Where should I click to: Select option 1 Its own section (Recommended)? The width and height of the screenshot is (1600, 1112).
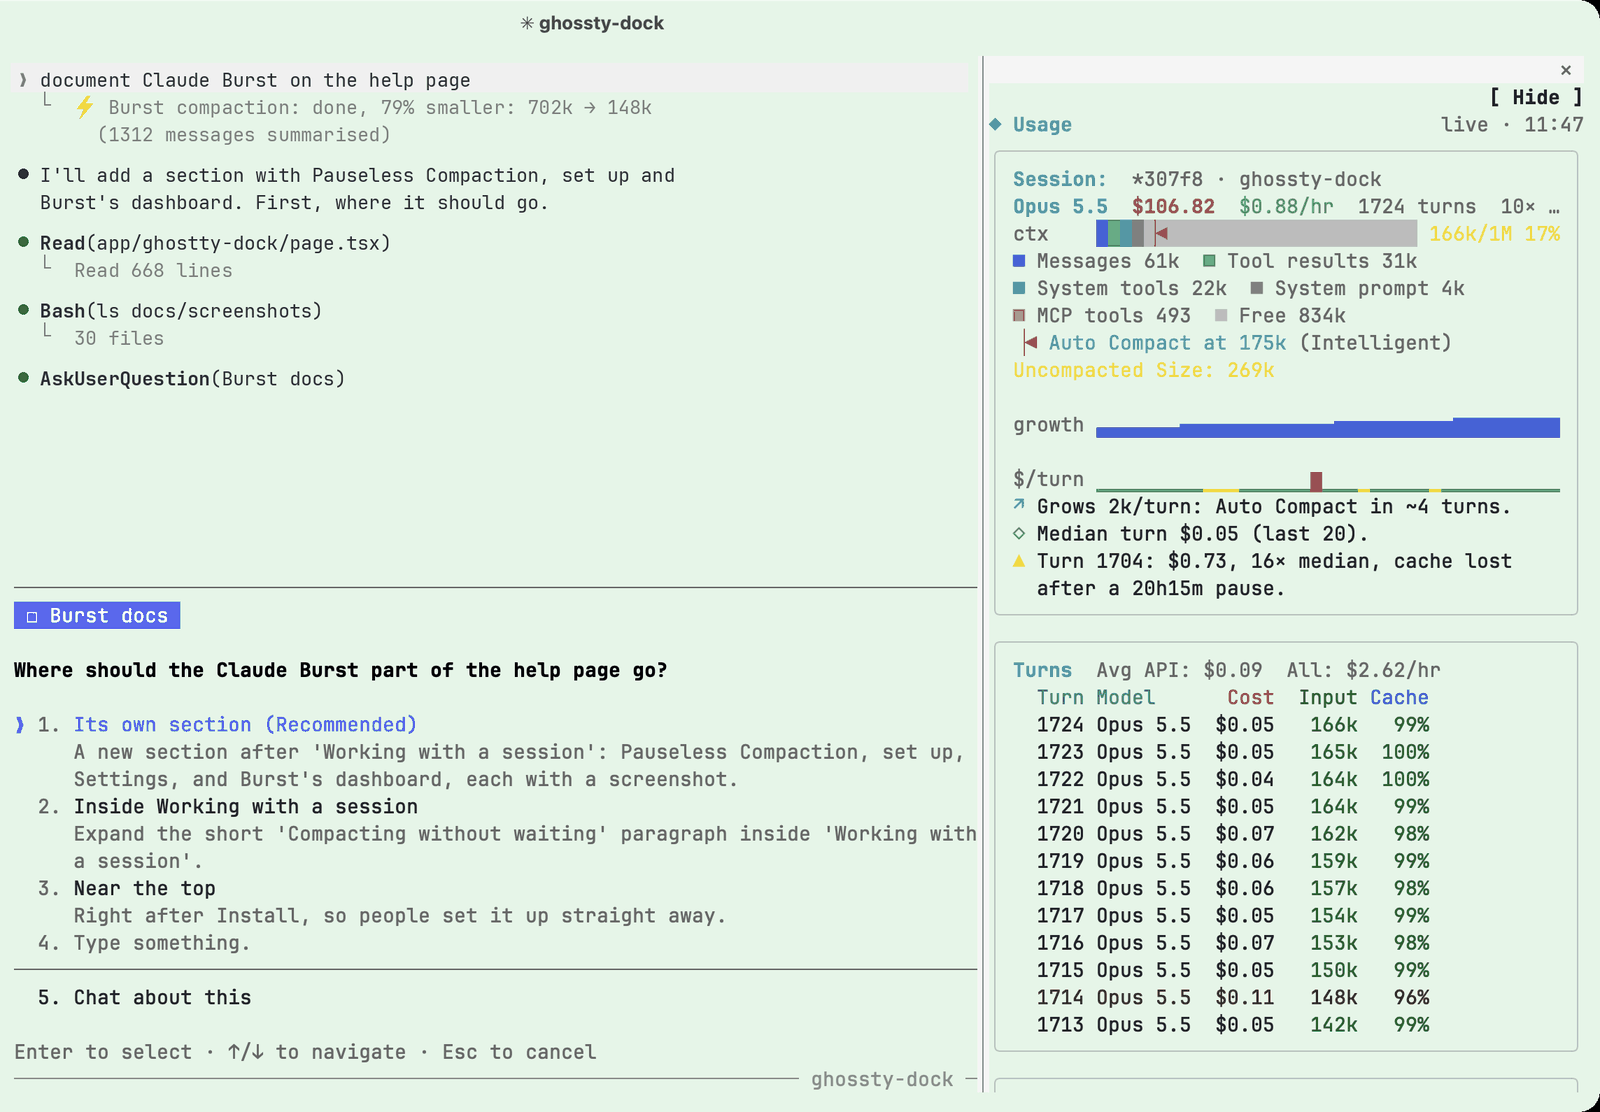[x=245, y=725]
